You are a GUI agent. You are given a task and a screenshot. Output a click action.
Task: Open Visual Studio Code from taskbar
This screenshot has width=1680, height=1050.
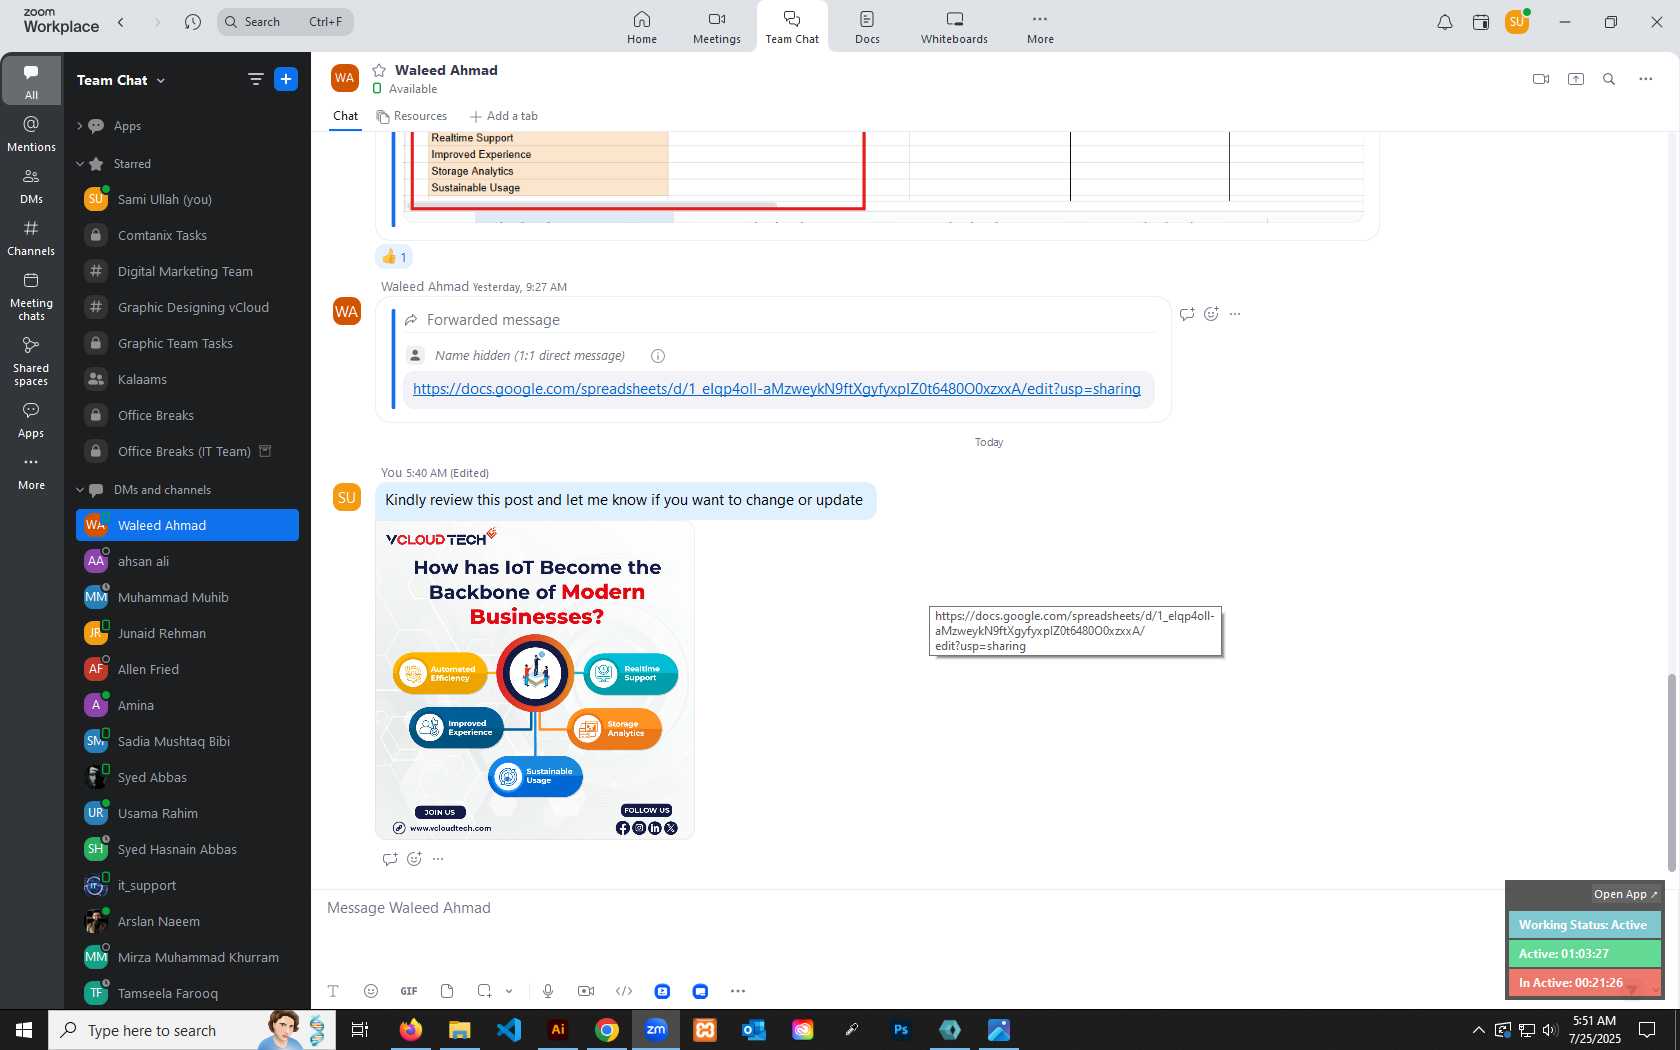click(509, 1030)
